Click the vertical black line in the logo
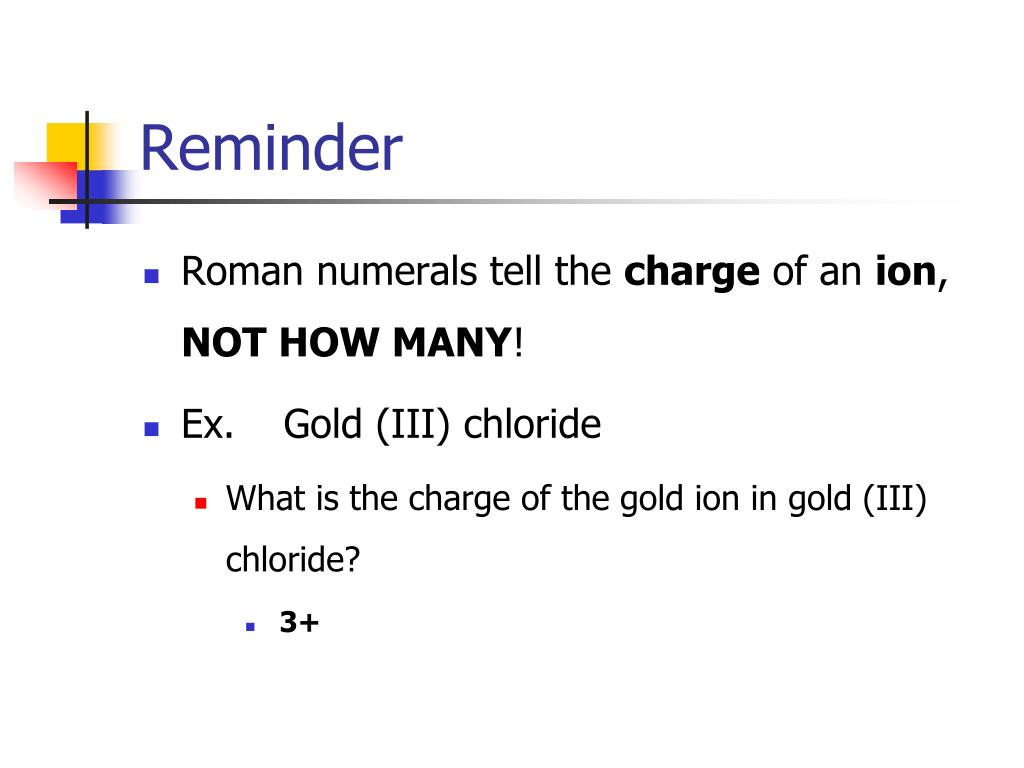1024x768 pixels. coord(87,170)
